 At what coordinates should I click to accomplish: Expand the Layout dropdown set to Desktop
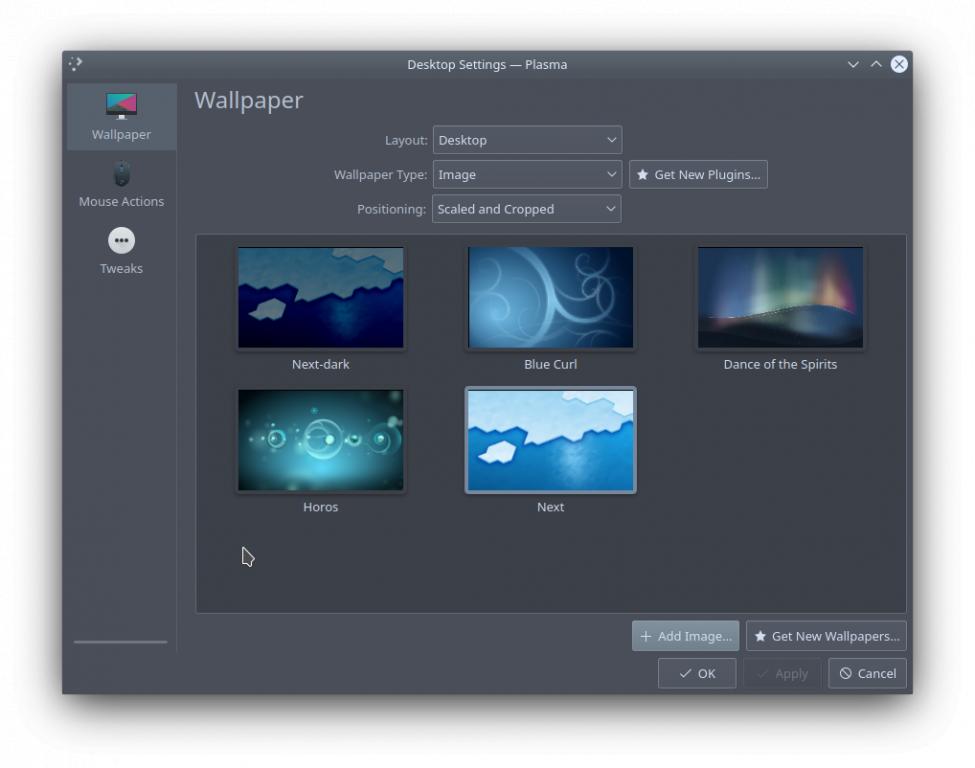(x=527, y=140)
